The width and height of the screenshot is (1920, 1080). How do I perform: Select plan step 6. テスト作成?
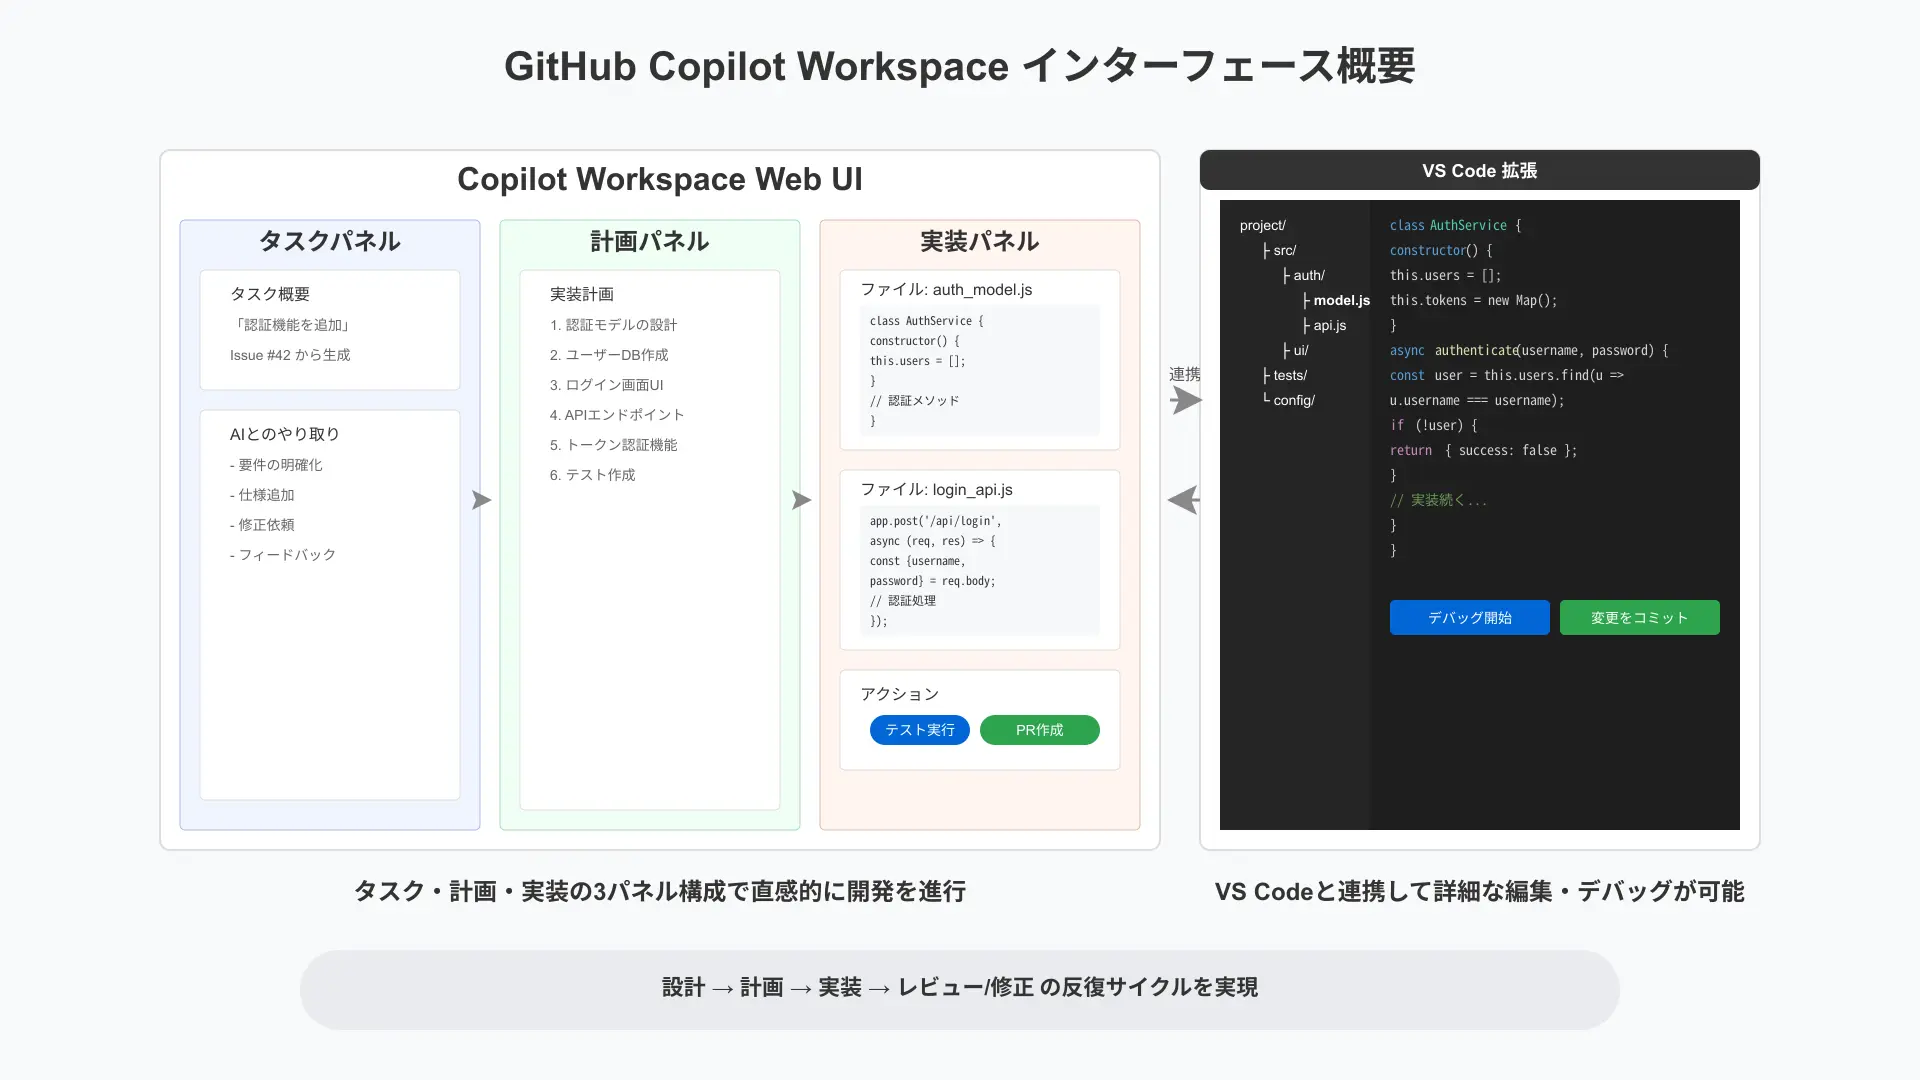point(593,475)
